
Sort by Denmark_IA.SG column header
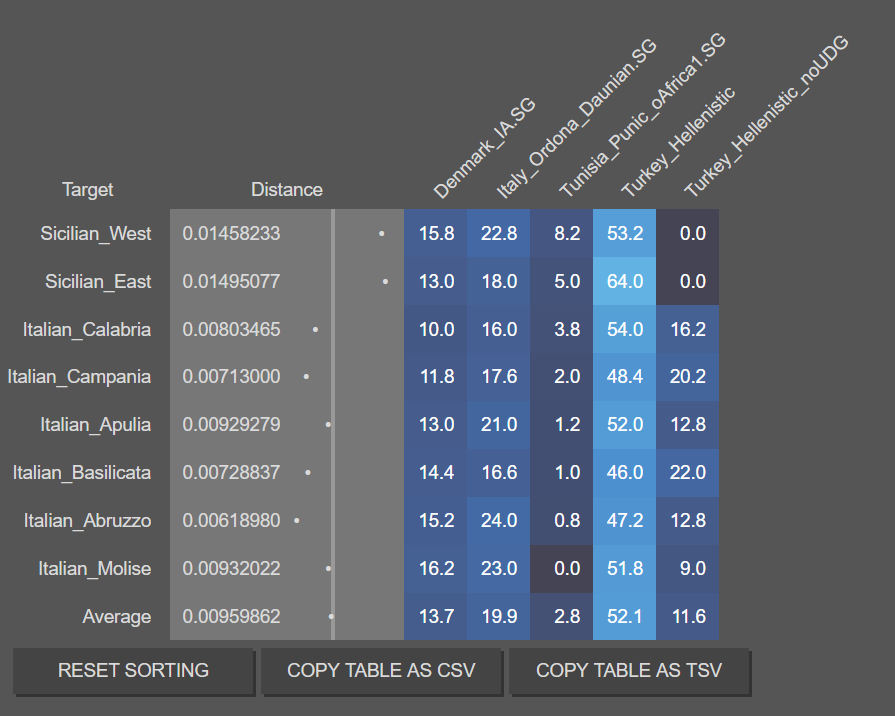pyautogui.click(x=484, y=148)
